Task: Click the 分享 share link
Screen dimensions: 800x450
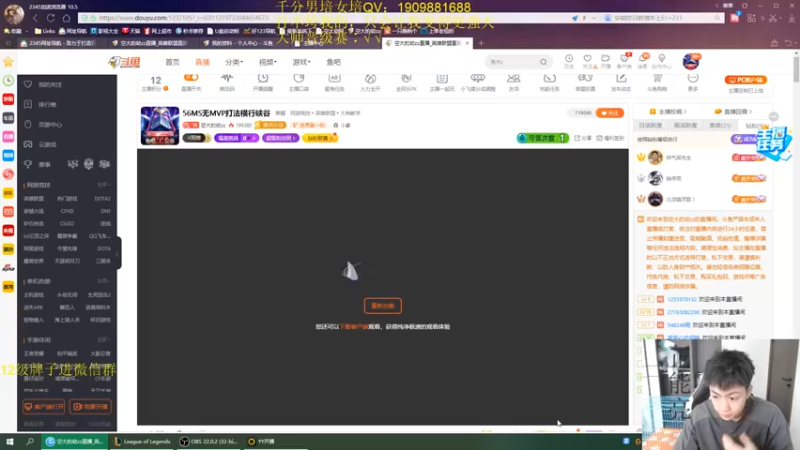Action: (583, 138)
